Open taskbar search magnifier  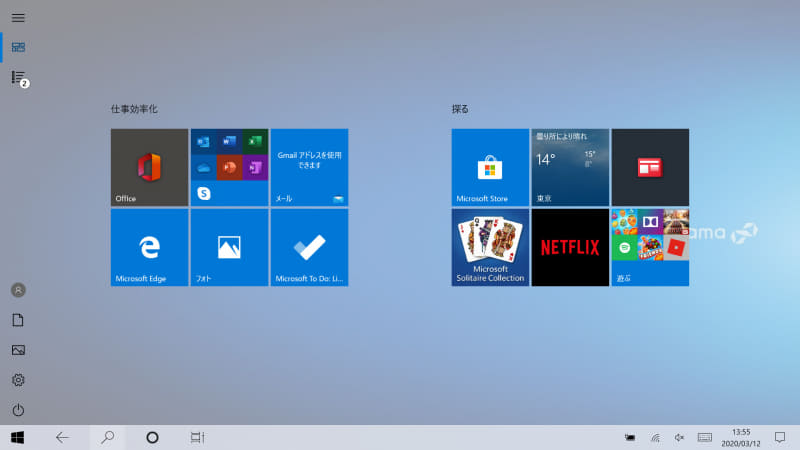(108, 438)
